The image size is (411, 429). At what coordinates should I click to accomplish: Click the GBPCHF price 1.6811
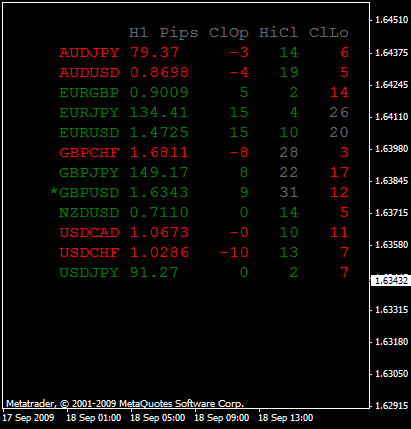(159, 153)
